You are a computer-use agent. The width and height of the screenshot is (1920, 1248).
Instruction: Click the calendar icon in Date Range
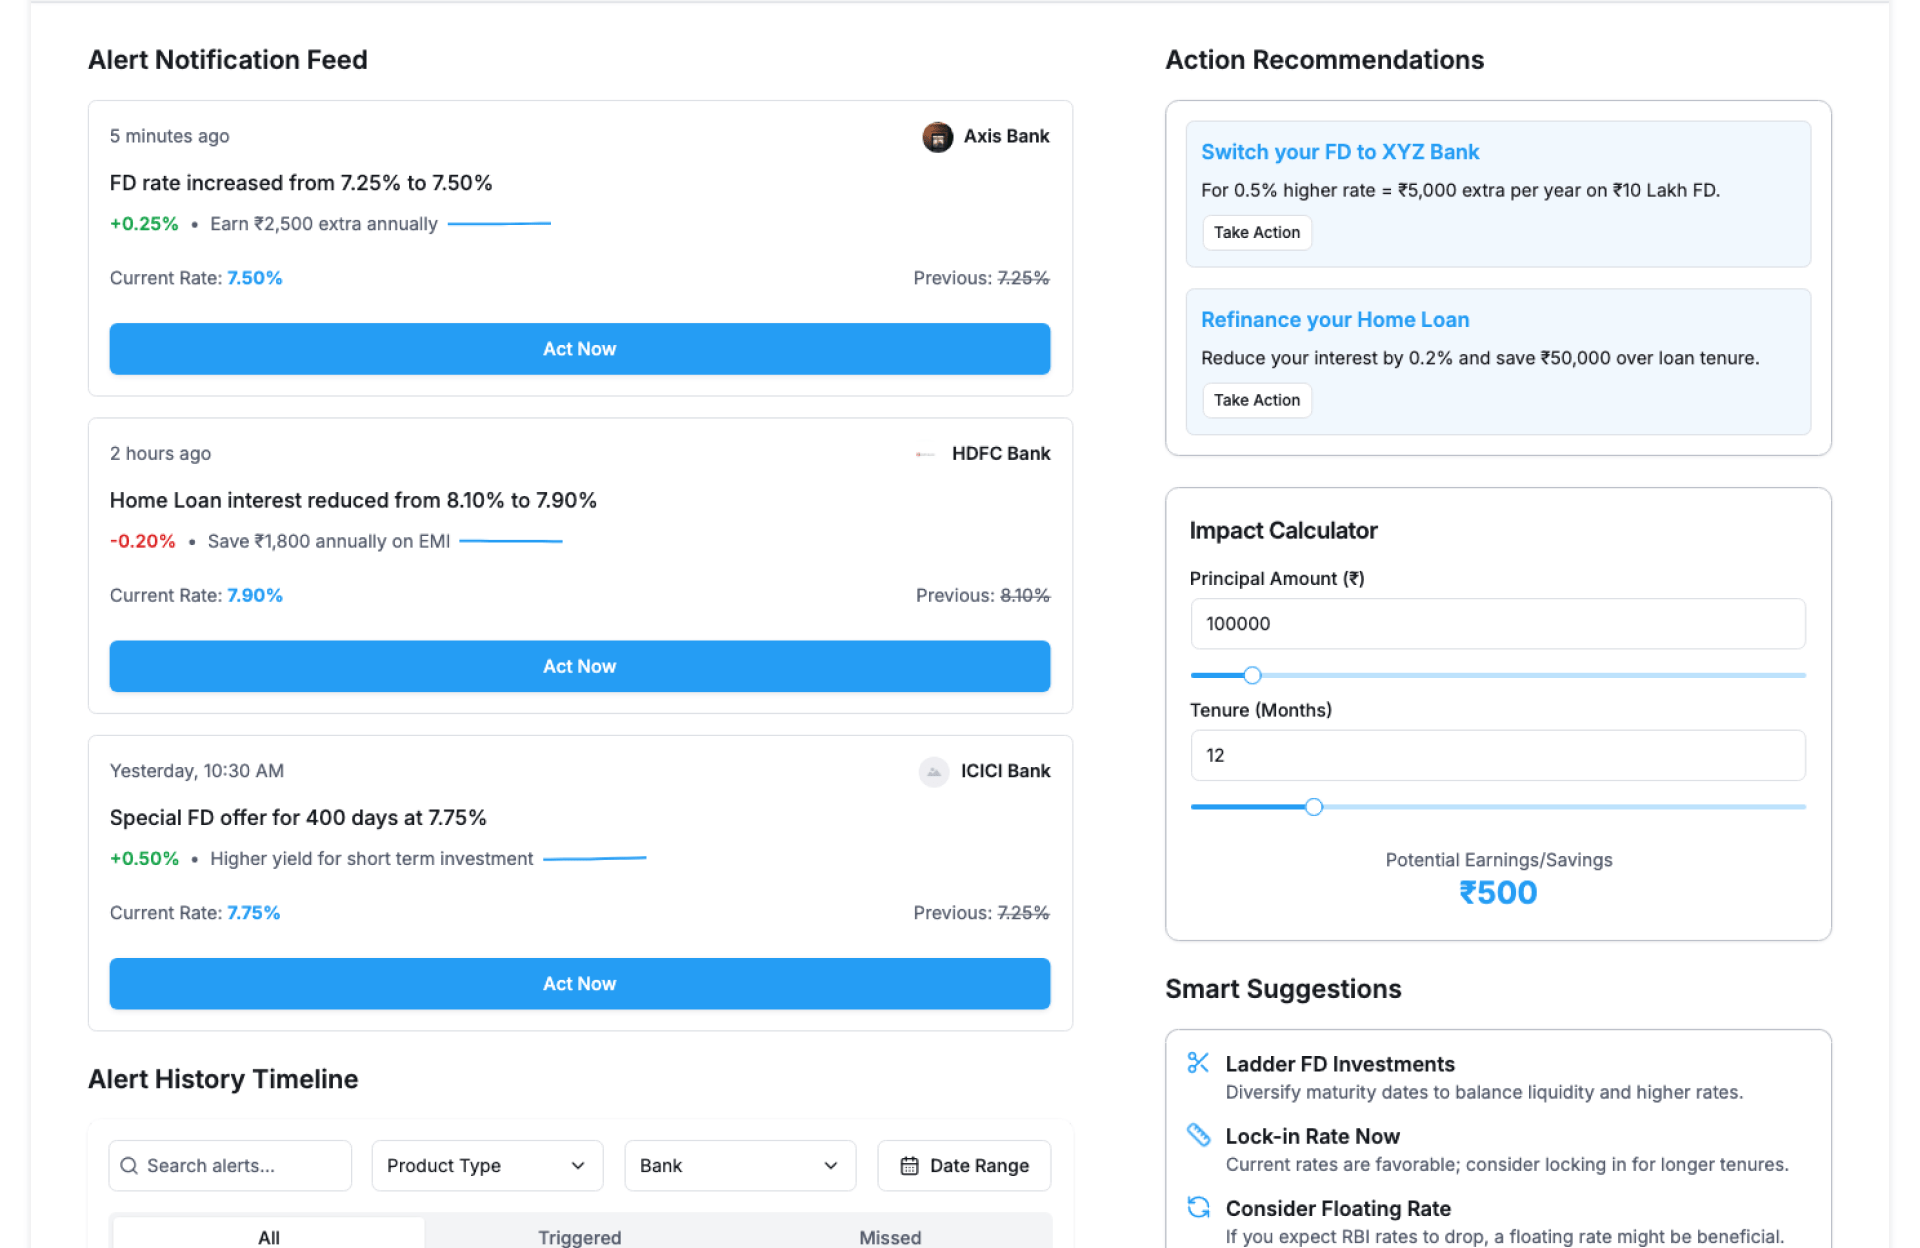(x=908, y=1166)
